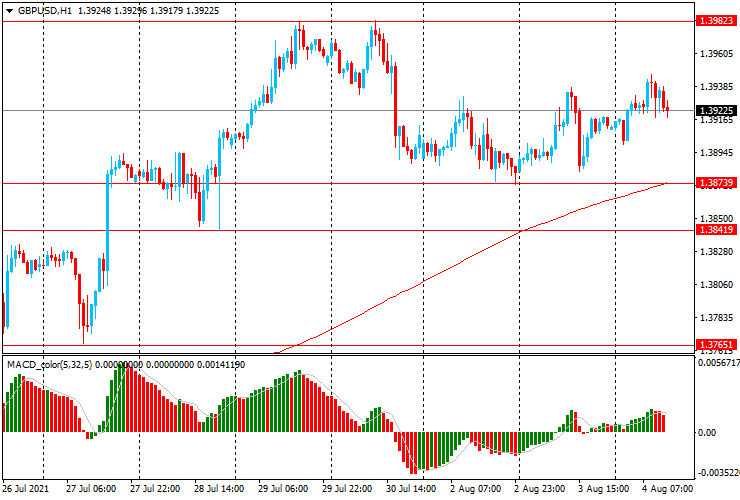Click the 27 Jul 06:00 time label
The height and width of the screenshot is (500, 740).
pos(91,489)
